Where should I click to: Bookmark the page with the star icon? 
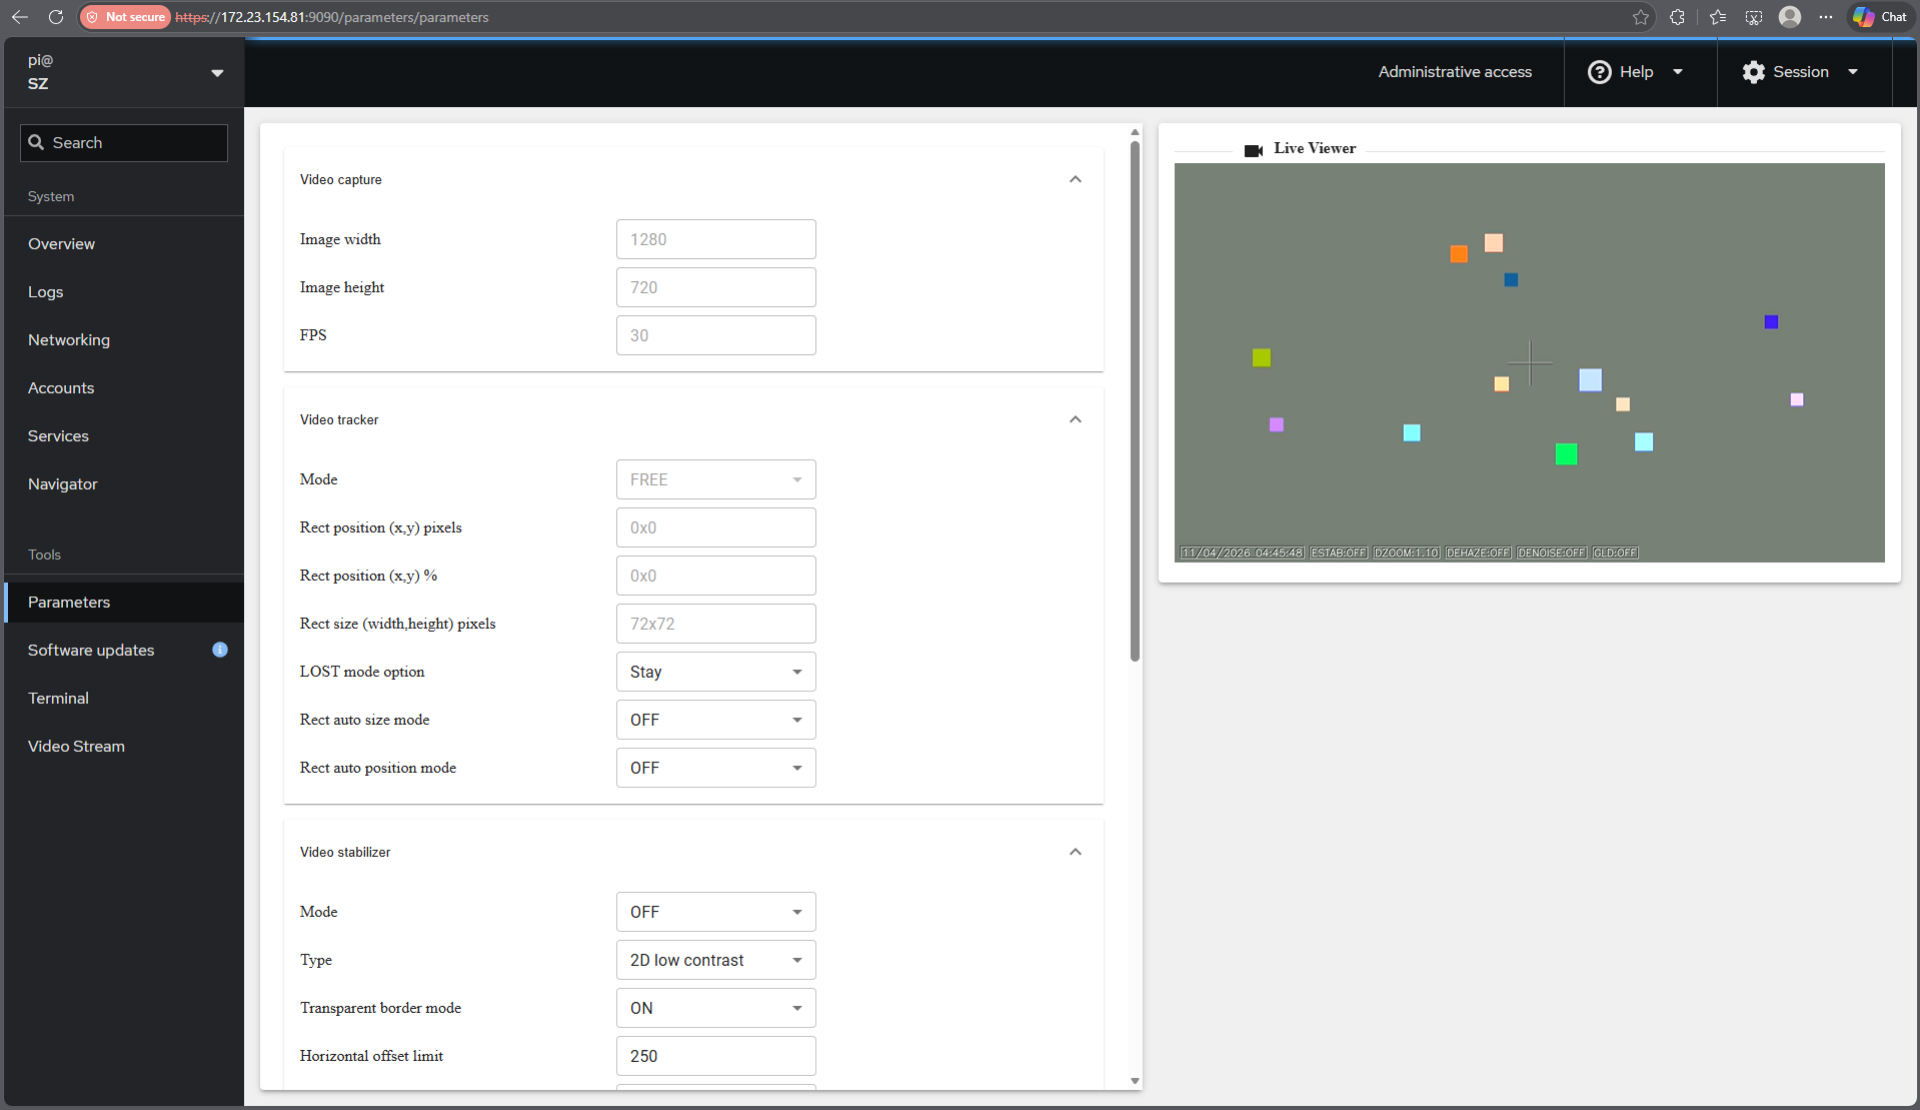[1640, 17]
